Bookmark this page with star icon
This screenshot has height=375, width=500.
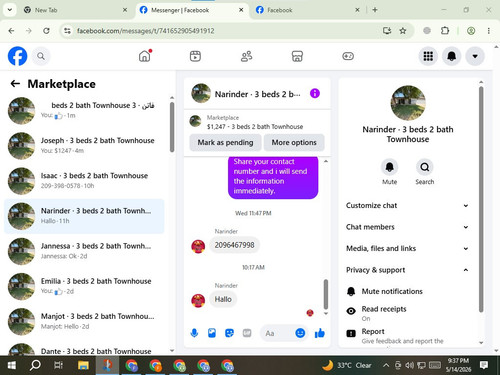tap(403, 31)
